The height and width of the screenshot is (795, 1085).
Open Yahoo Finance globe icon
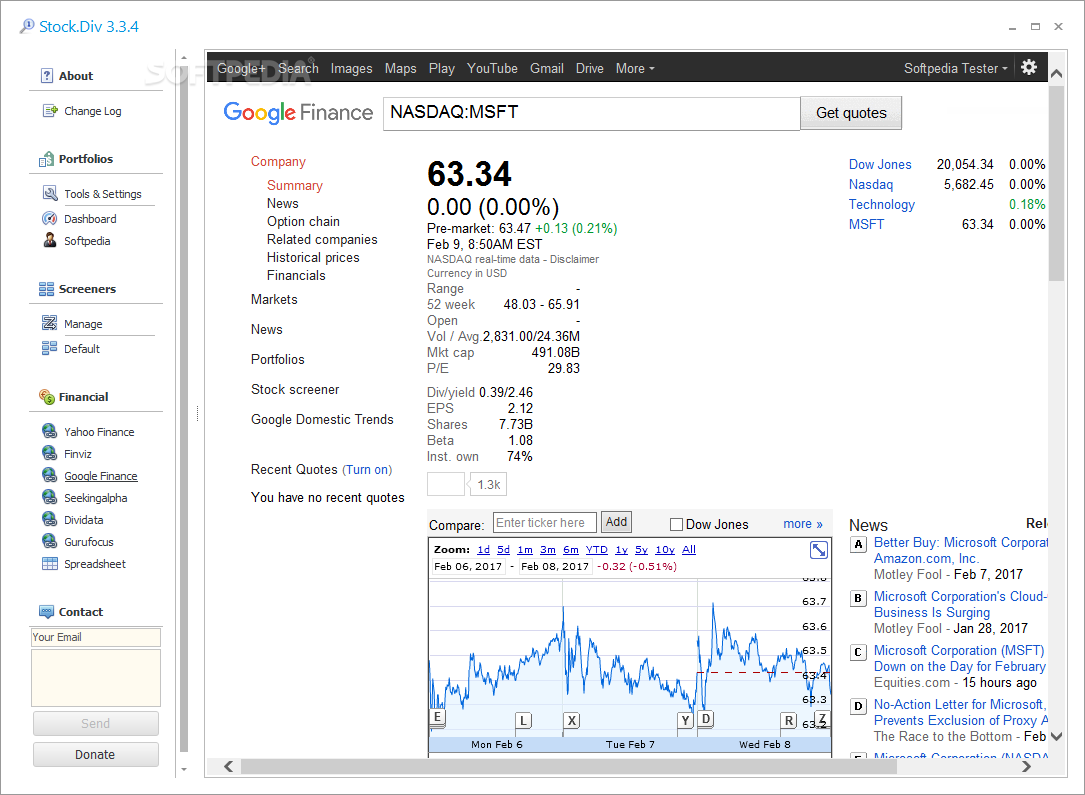click(x=50, y=431)
